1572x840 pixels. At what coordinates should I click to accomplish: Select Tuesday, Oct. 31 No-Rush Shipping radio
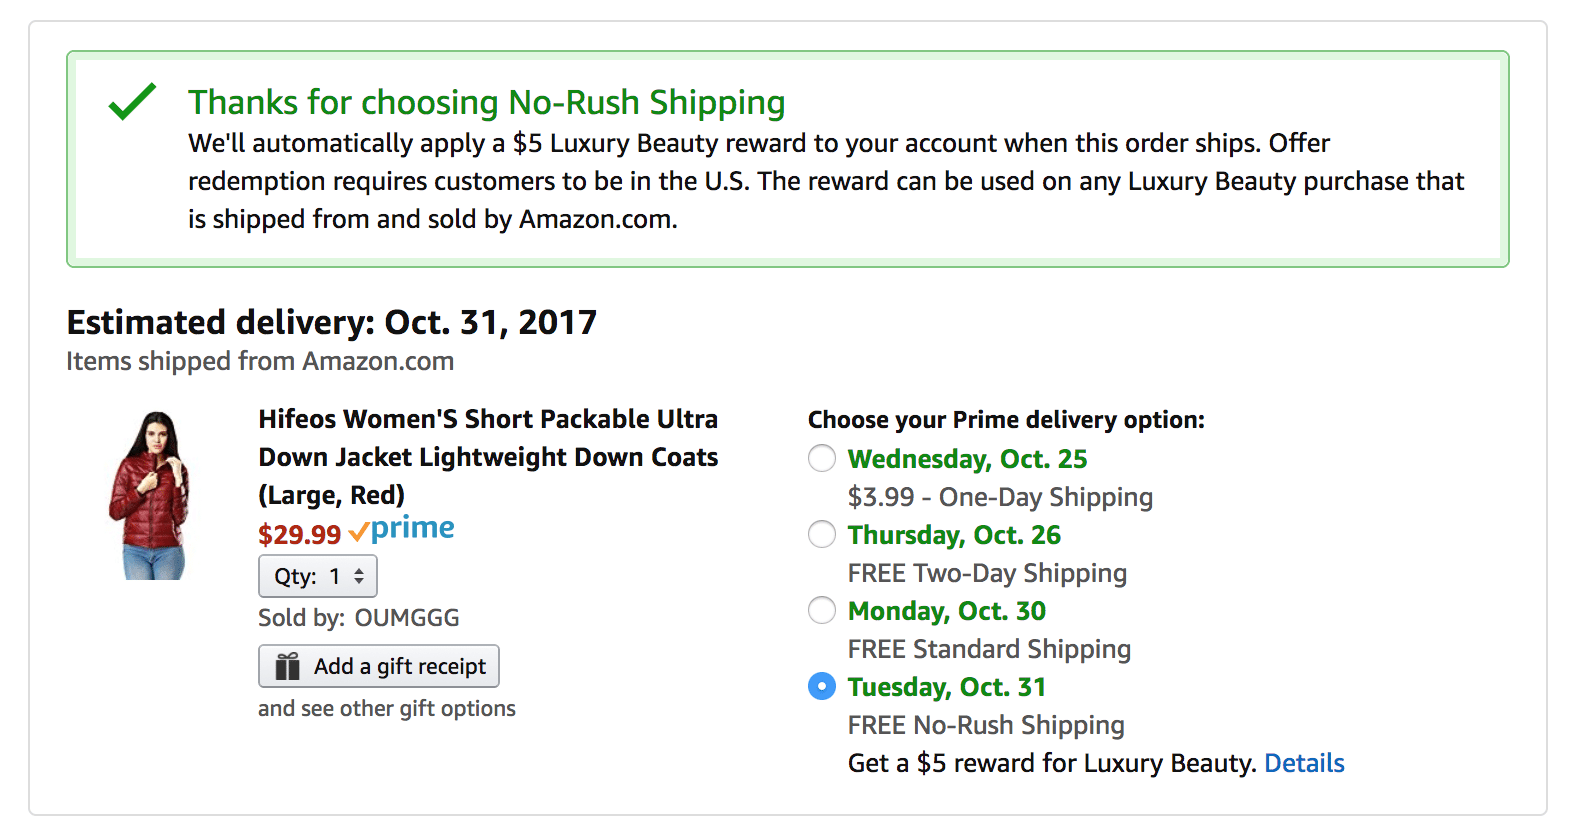coord(822,686)
